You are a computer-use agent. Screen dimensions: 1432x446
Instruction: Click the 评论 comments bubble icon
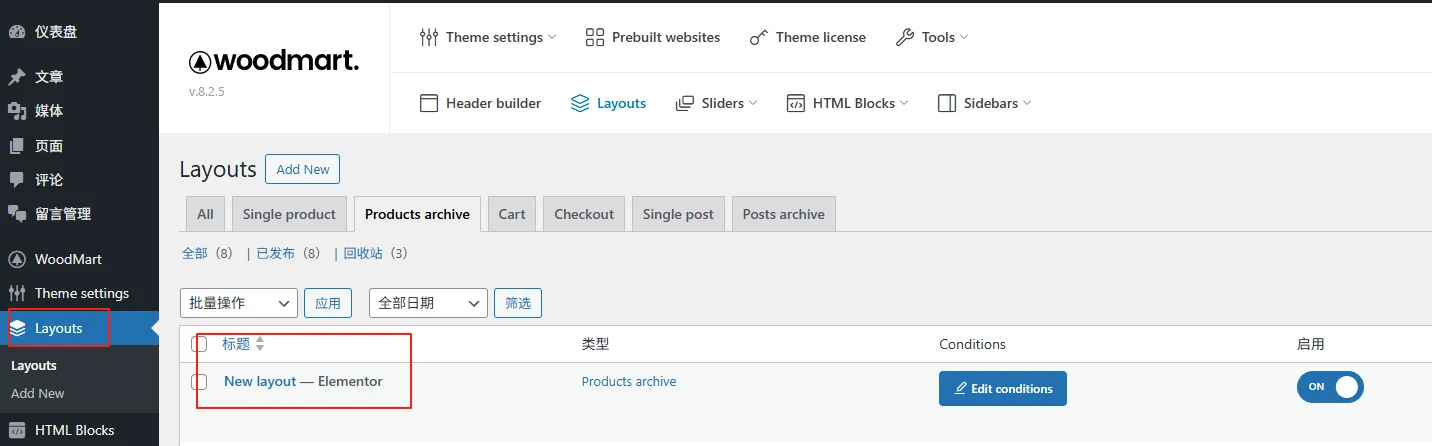(17, 180)
